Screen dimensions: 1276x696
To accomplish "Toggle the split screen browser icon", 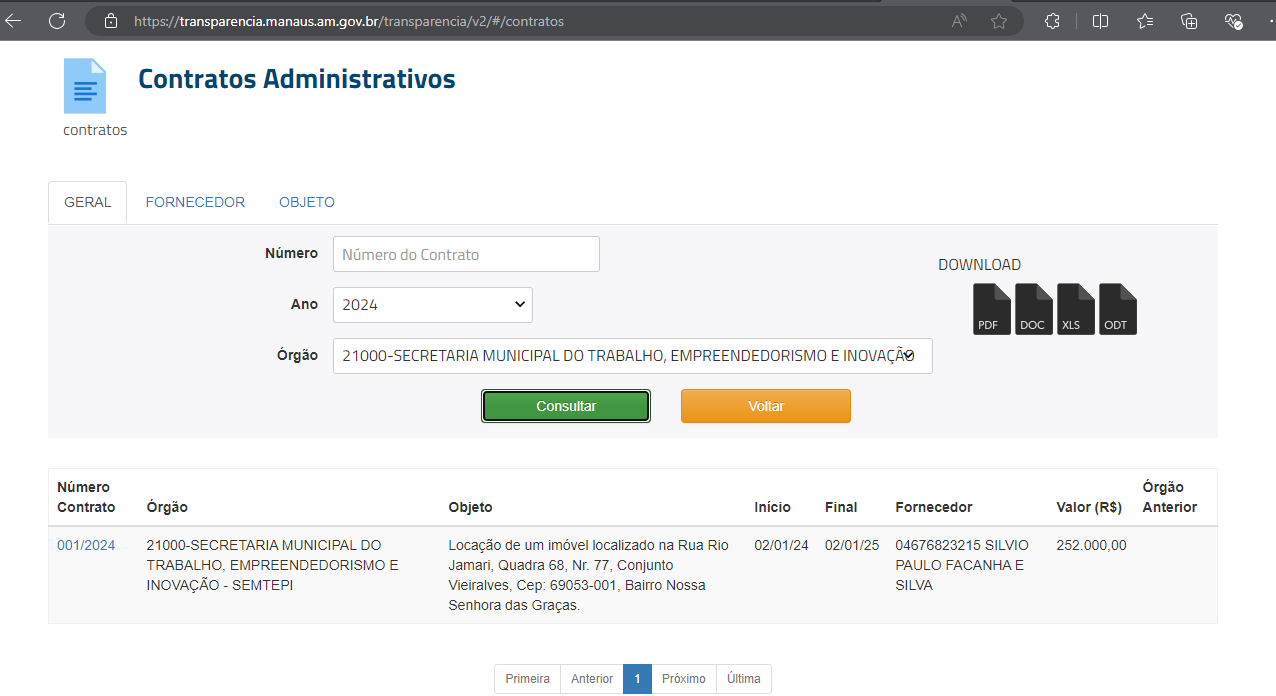I will 1100,21.
